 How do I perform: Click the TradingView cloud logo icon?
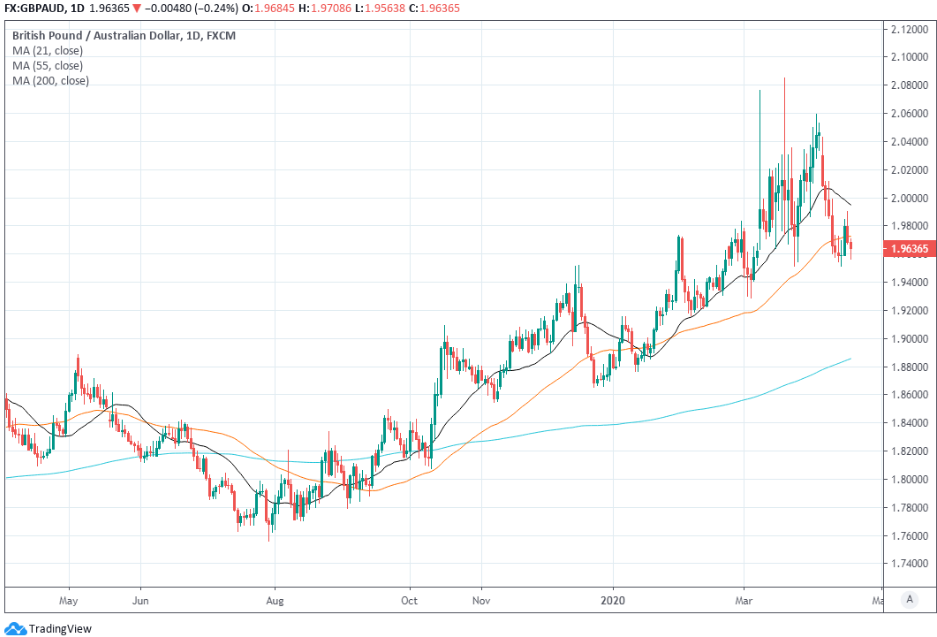16,628
